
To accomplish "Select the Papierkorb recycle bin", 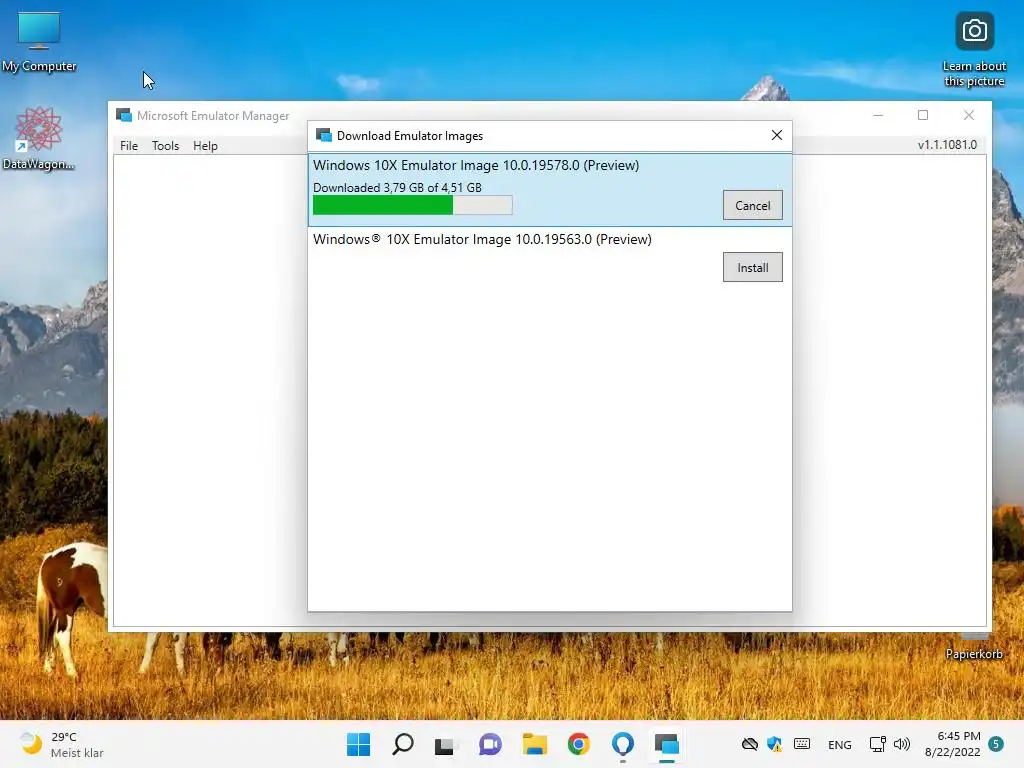I will 974,645.
